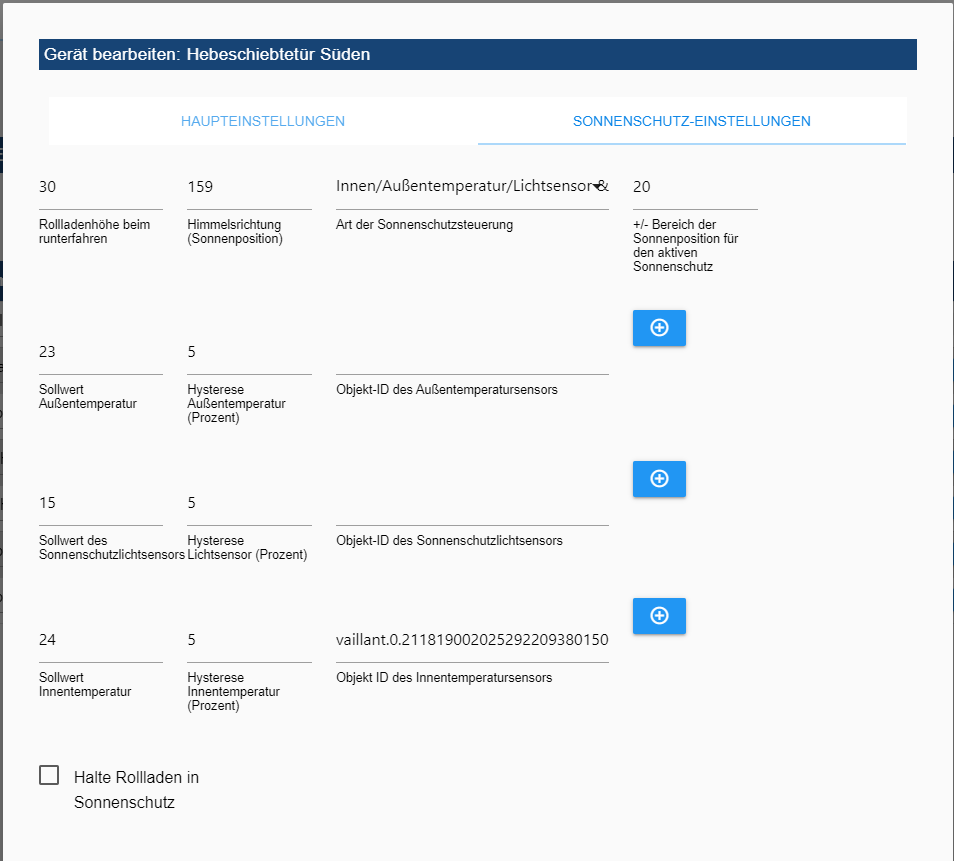954x861 pixels.
Task: Switch to the Haupteinstellungen tab
Action: [263, 121]
